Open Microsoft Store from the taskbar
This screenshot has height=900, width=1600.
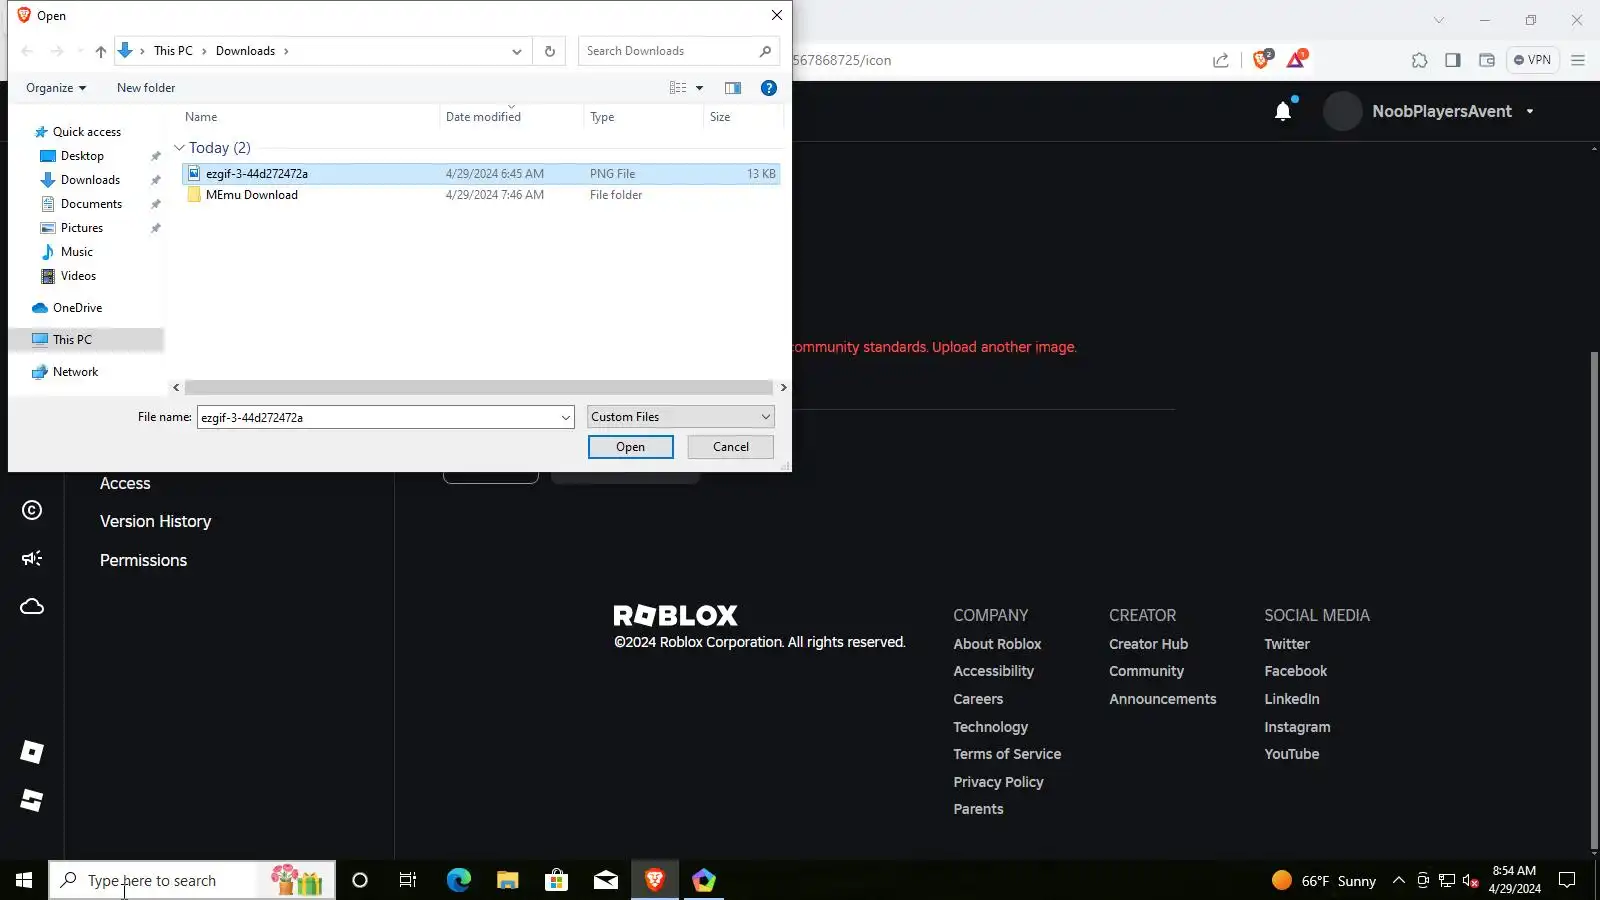[x=556, y=880]
